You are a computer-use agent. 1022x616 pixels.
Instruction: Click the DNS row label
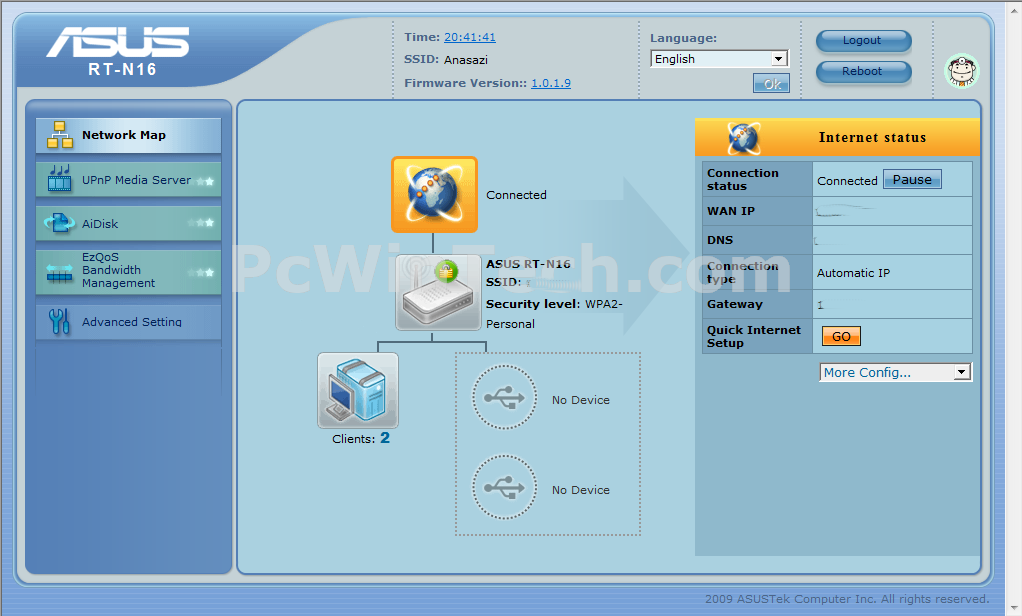720,240
